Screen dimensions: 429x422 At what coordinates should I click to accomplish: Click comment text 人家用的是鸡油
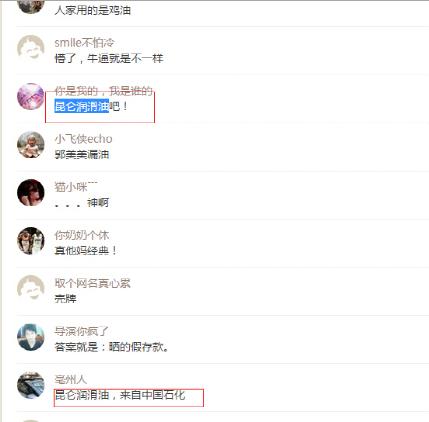[x=92, y=10]
